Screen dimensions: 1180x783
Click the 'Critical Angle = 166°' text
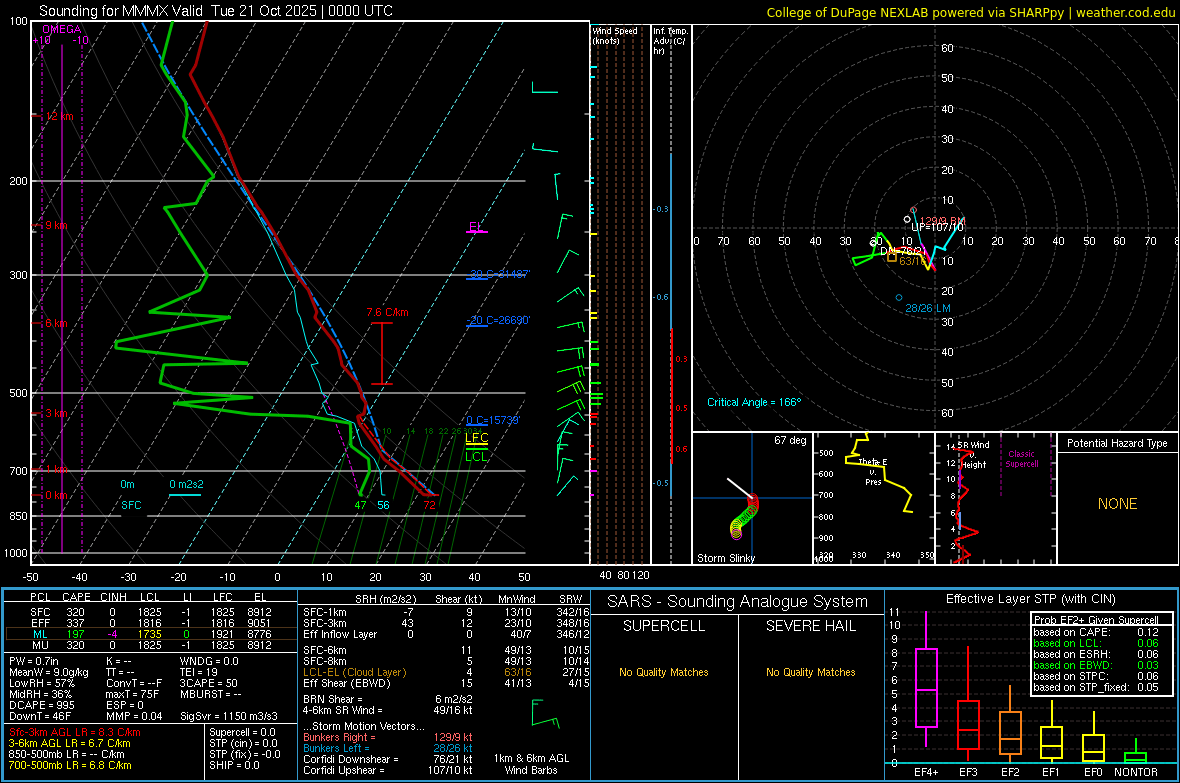754,402
